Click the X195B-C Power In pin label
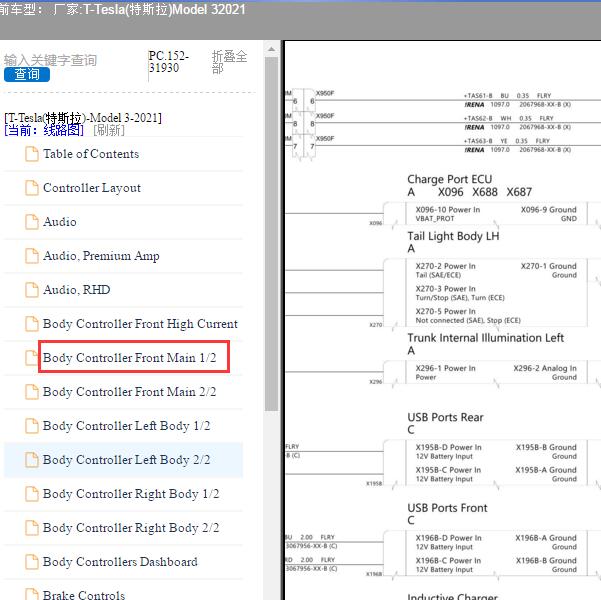This screenshot has height=600, width=601. [x=448, y=470]
